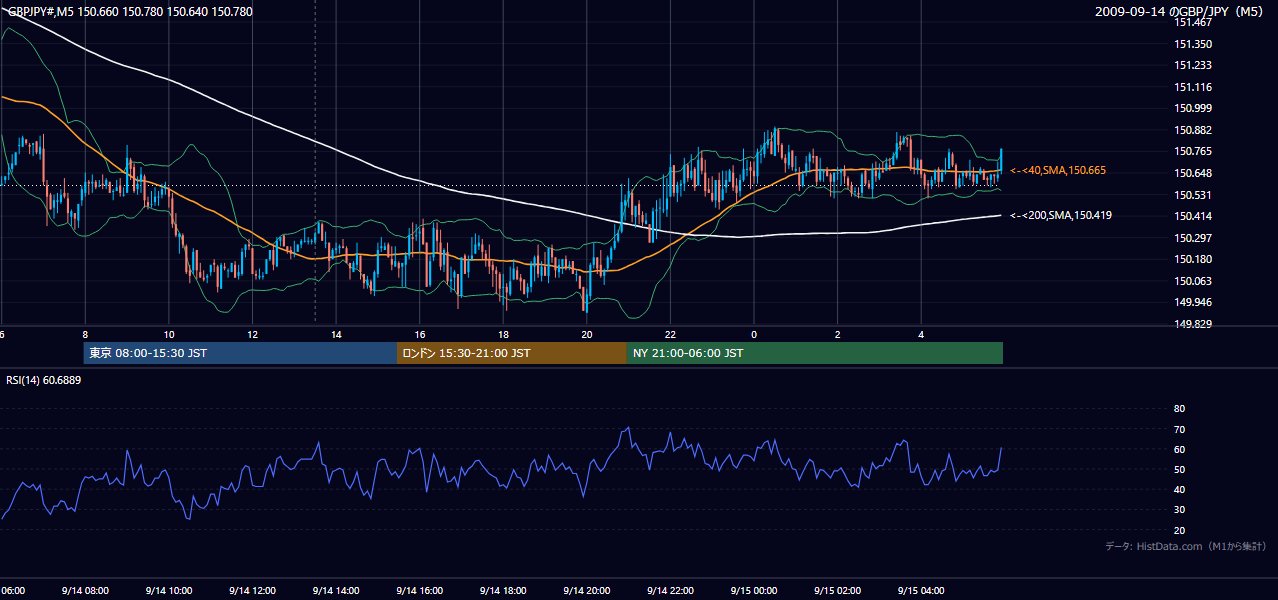The width and height of the screenshot is (1278, 600).
Task: Click the 151.350 price axis label
Action: coord(1193,44)
